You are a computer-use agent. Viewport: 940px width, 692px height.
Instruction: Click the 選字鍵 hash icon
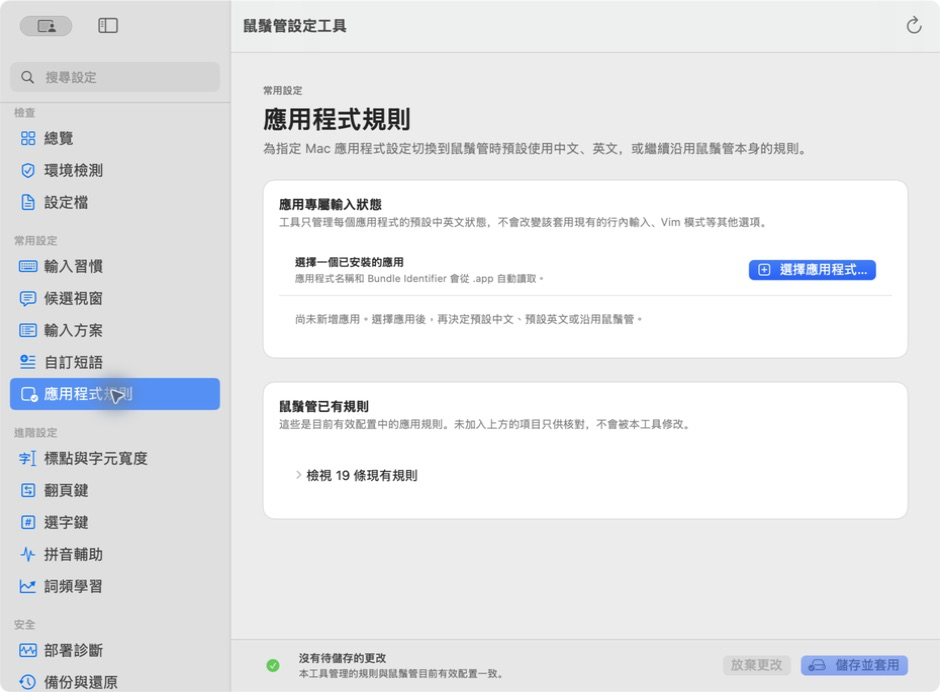pyautogui.click(x=28, y=522)
